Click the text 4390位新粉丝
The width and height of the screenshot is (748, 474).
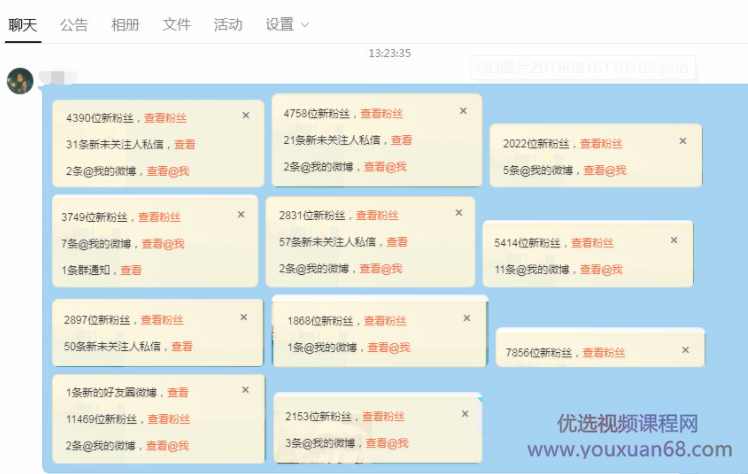[x=100, y=118]
